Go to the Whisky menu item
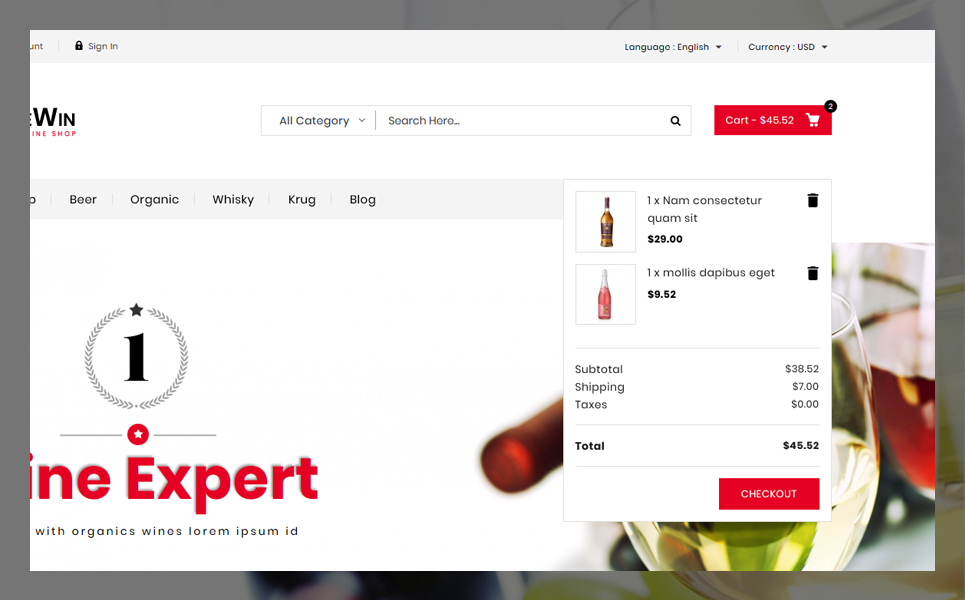The height and width of the screenshot is (600, 965). (x=233, y=199)
